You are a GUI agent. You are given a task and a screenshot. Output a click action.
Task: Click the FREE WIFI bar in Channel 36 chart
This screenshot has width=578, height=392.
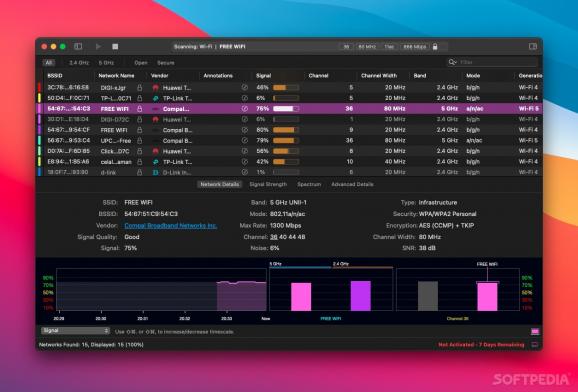pyautogui.click(x=487, y=296)
